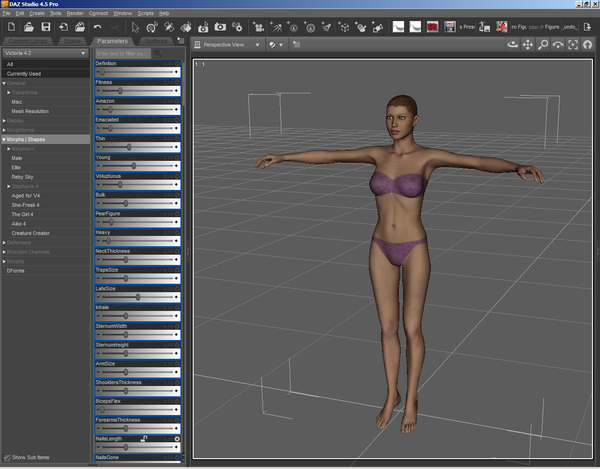Screen dimensions: 600x469
Task: Expand the Transforms tree node
Action: tap(9, 92)
